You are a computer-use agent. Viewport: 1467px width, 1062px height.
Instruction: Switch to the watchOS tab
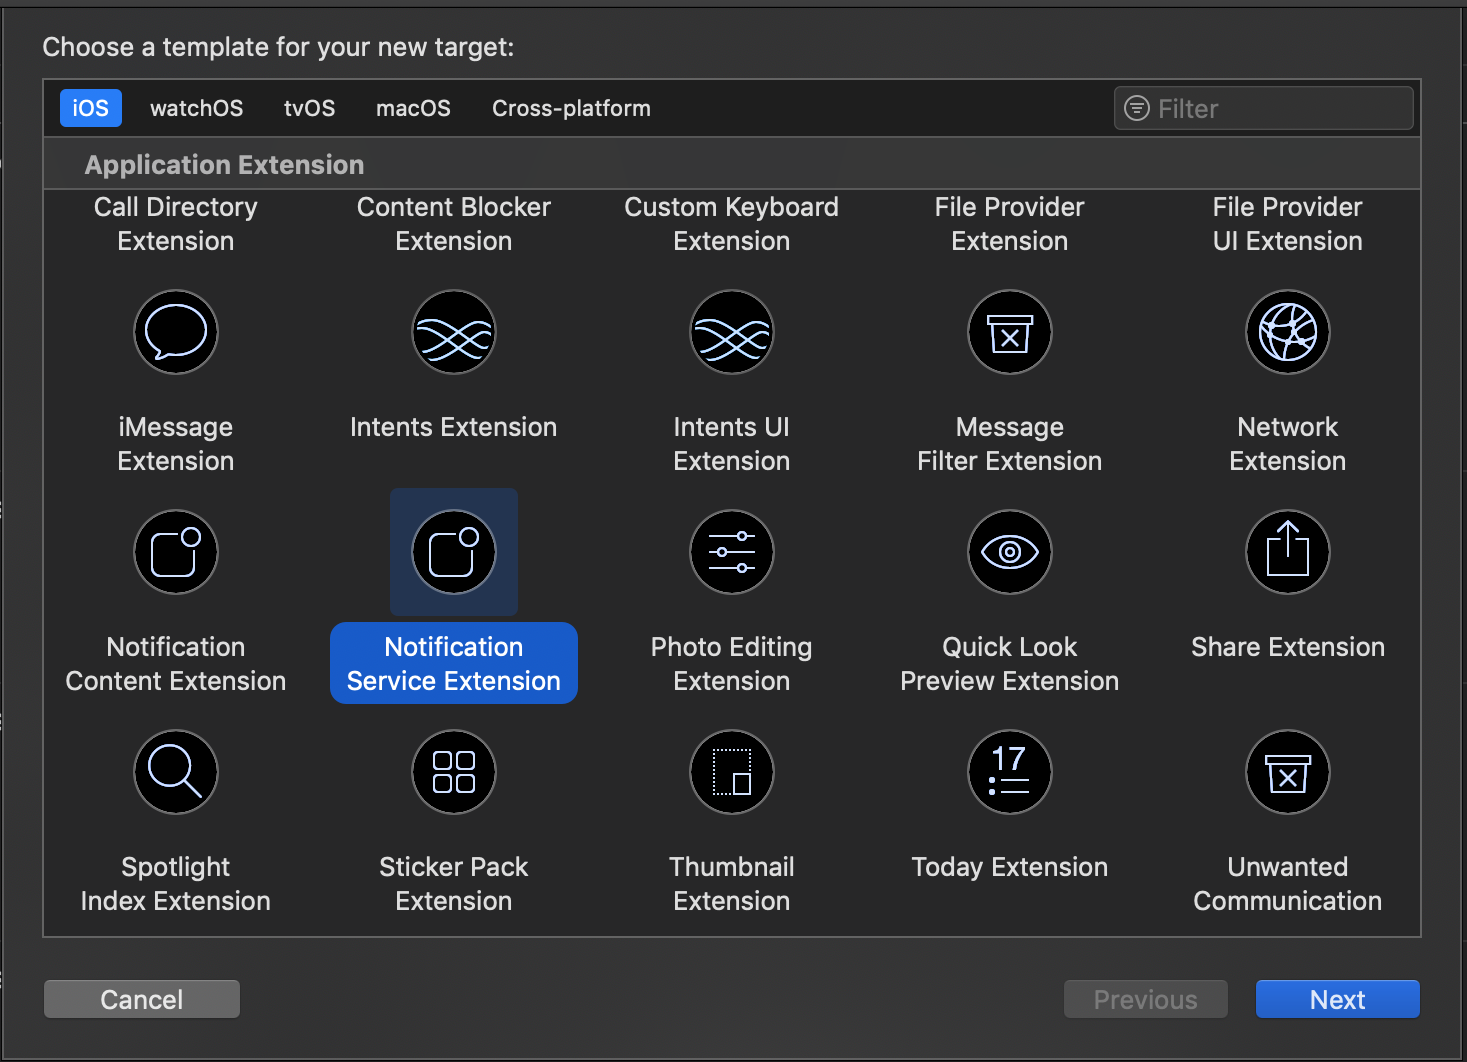(x=196, y=108)
